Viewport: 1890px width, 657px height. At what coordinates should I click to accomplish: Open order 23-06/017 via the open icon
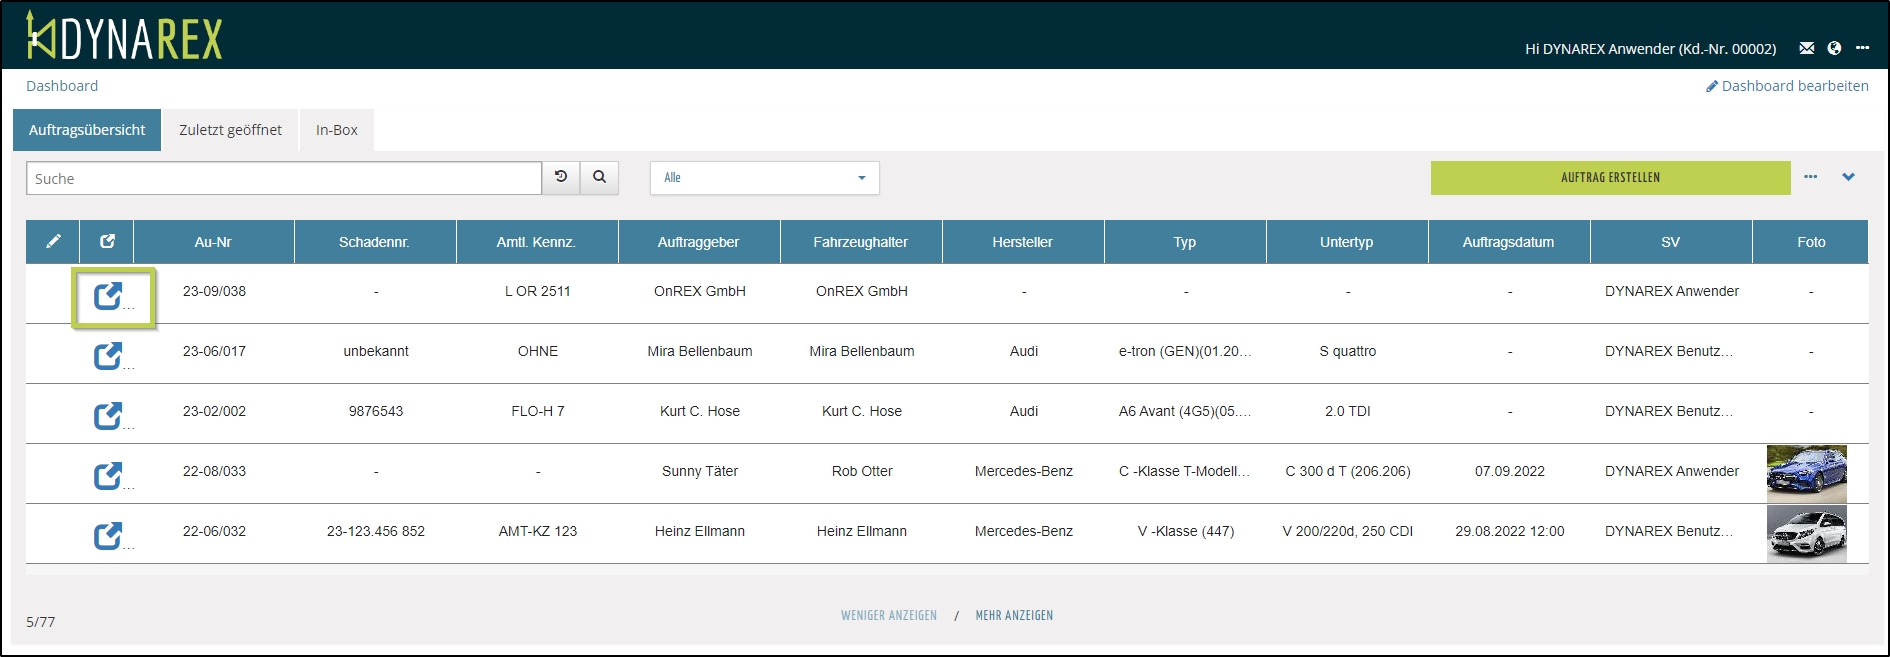pos(108,356)
